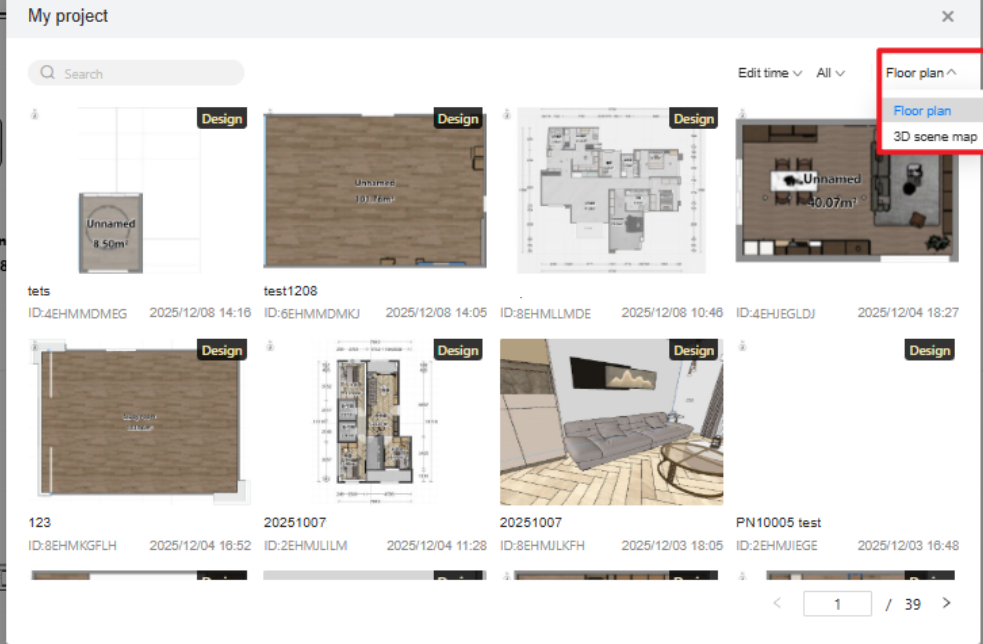Open floor plan thumbnail with ID 8EHMLLMDE
Viewport: 983px width, 644px height.
(x=611, y=190)
